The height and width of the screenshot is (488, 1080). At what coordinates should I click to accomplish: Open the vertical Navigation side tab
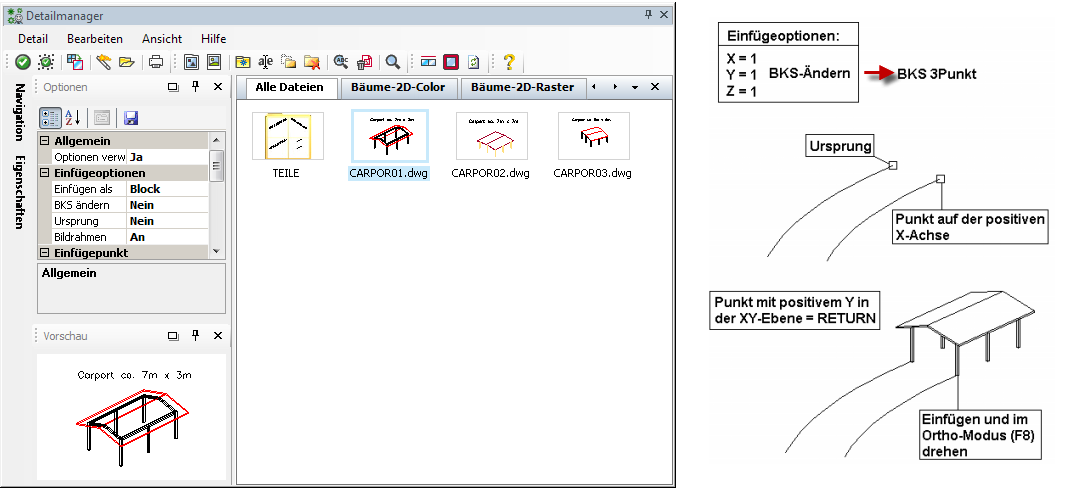[x=20, y=111]
